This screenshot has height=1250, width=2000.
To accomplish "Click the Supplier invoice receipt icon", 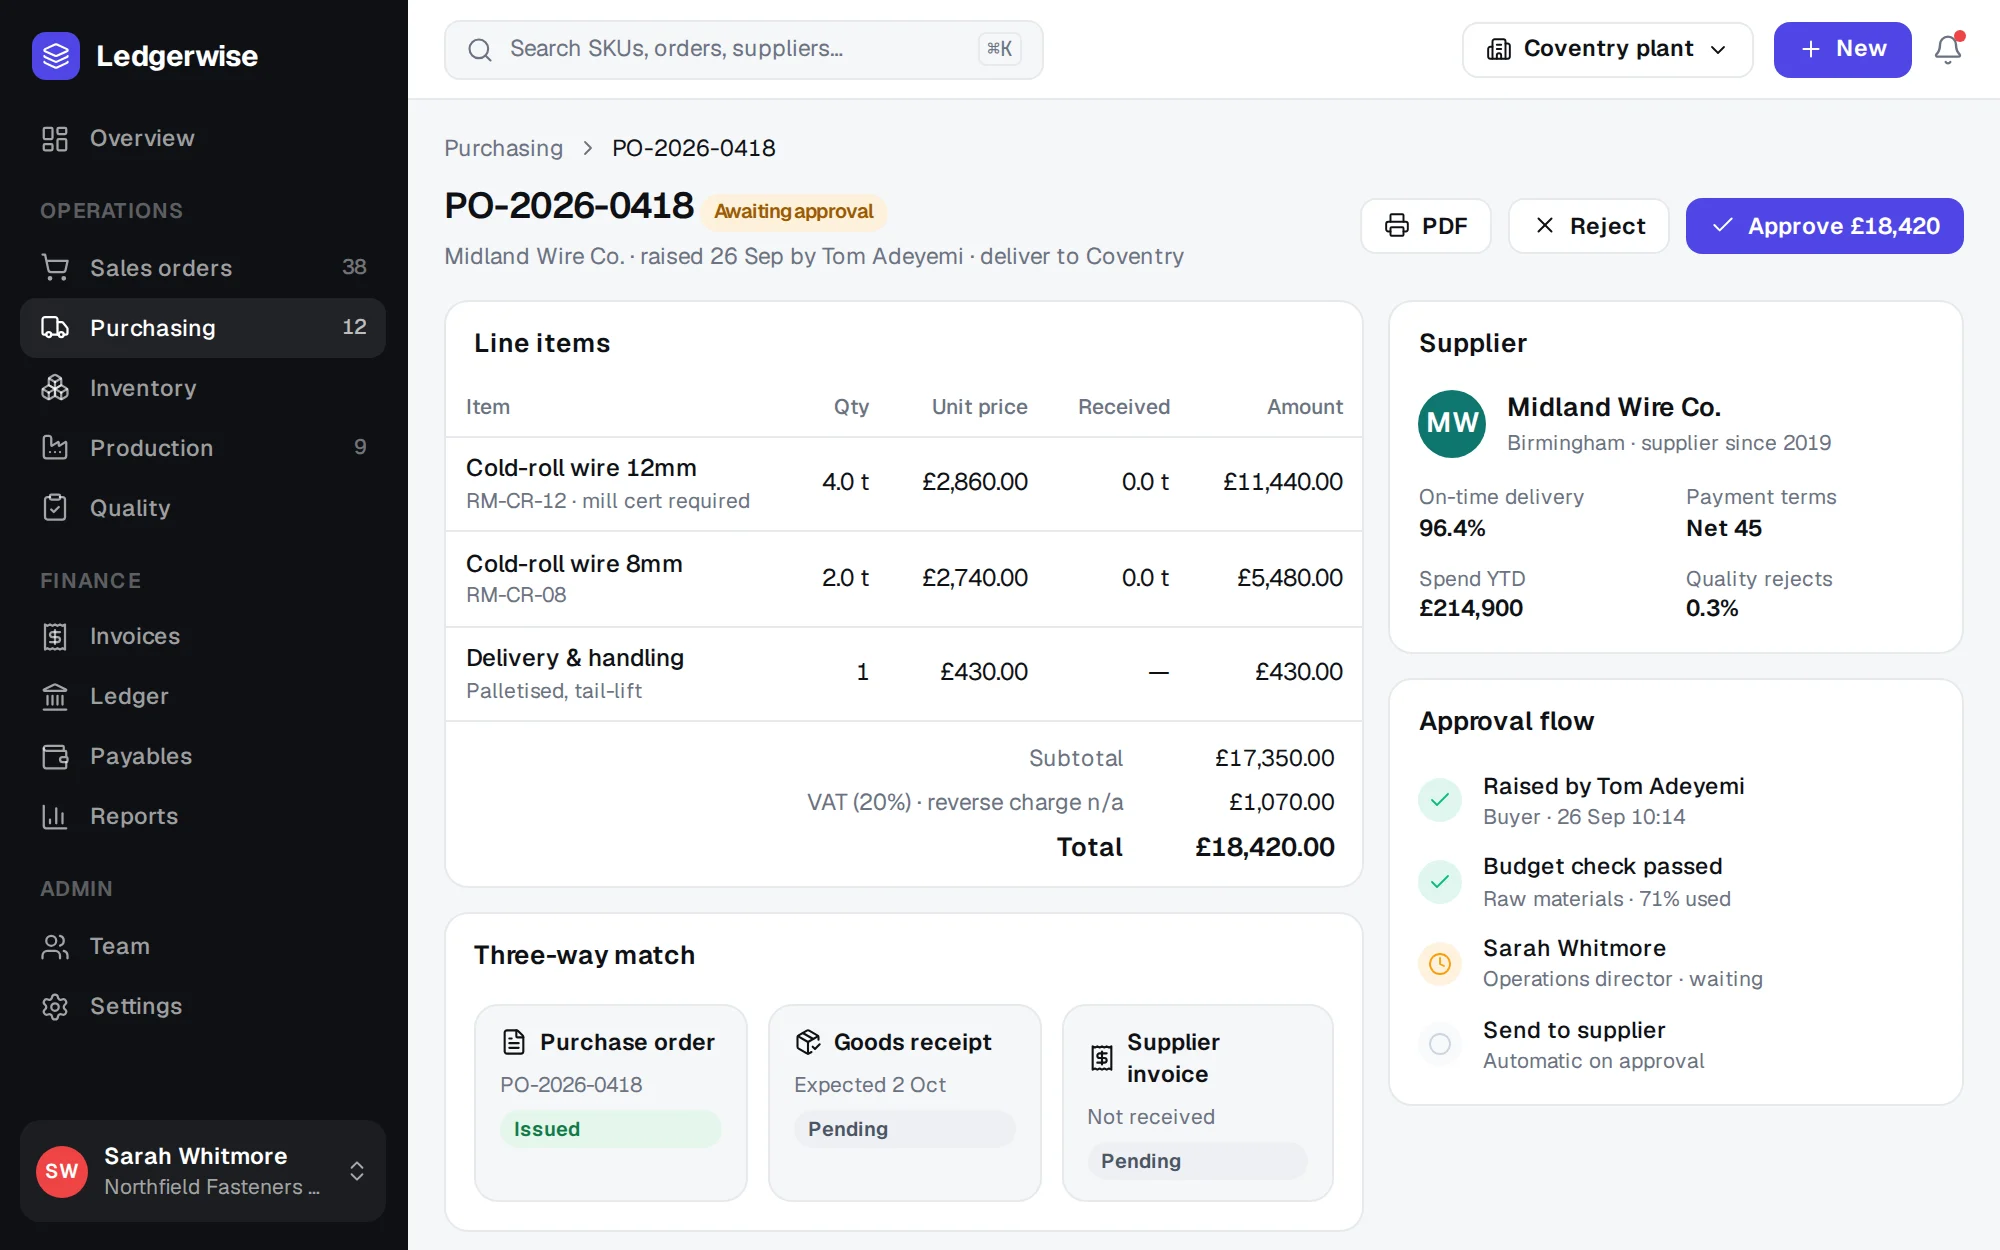I will coord(1101,1058).
